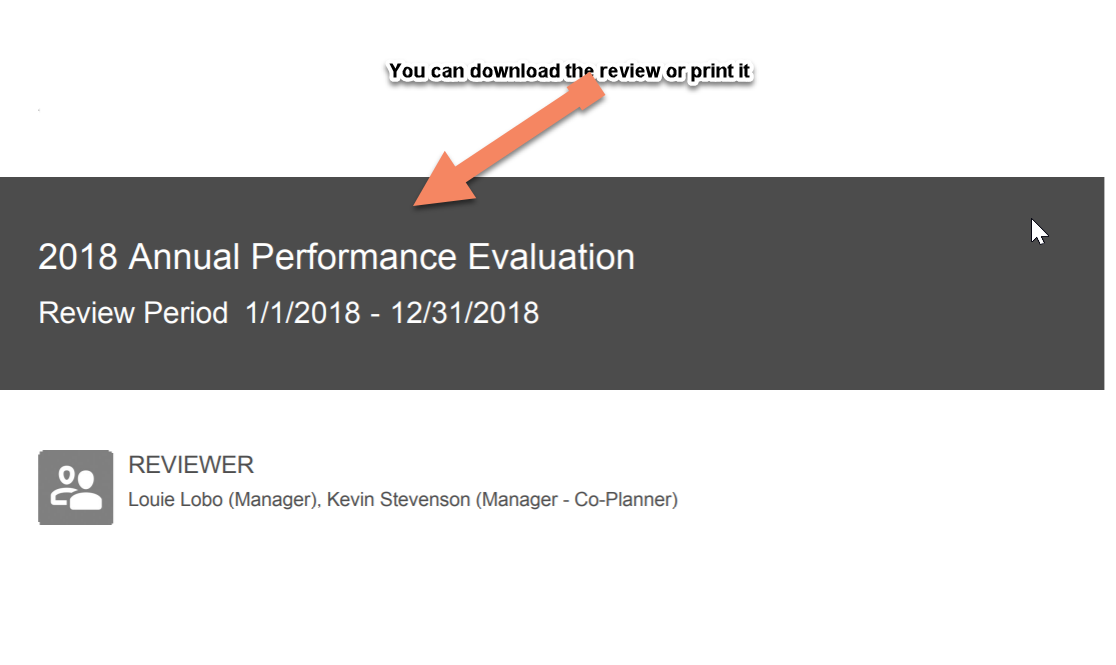Click the orange arrow's pointed head
The image size is (1116, 665).
pos(443,182)
